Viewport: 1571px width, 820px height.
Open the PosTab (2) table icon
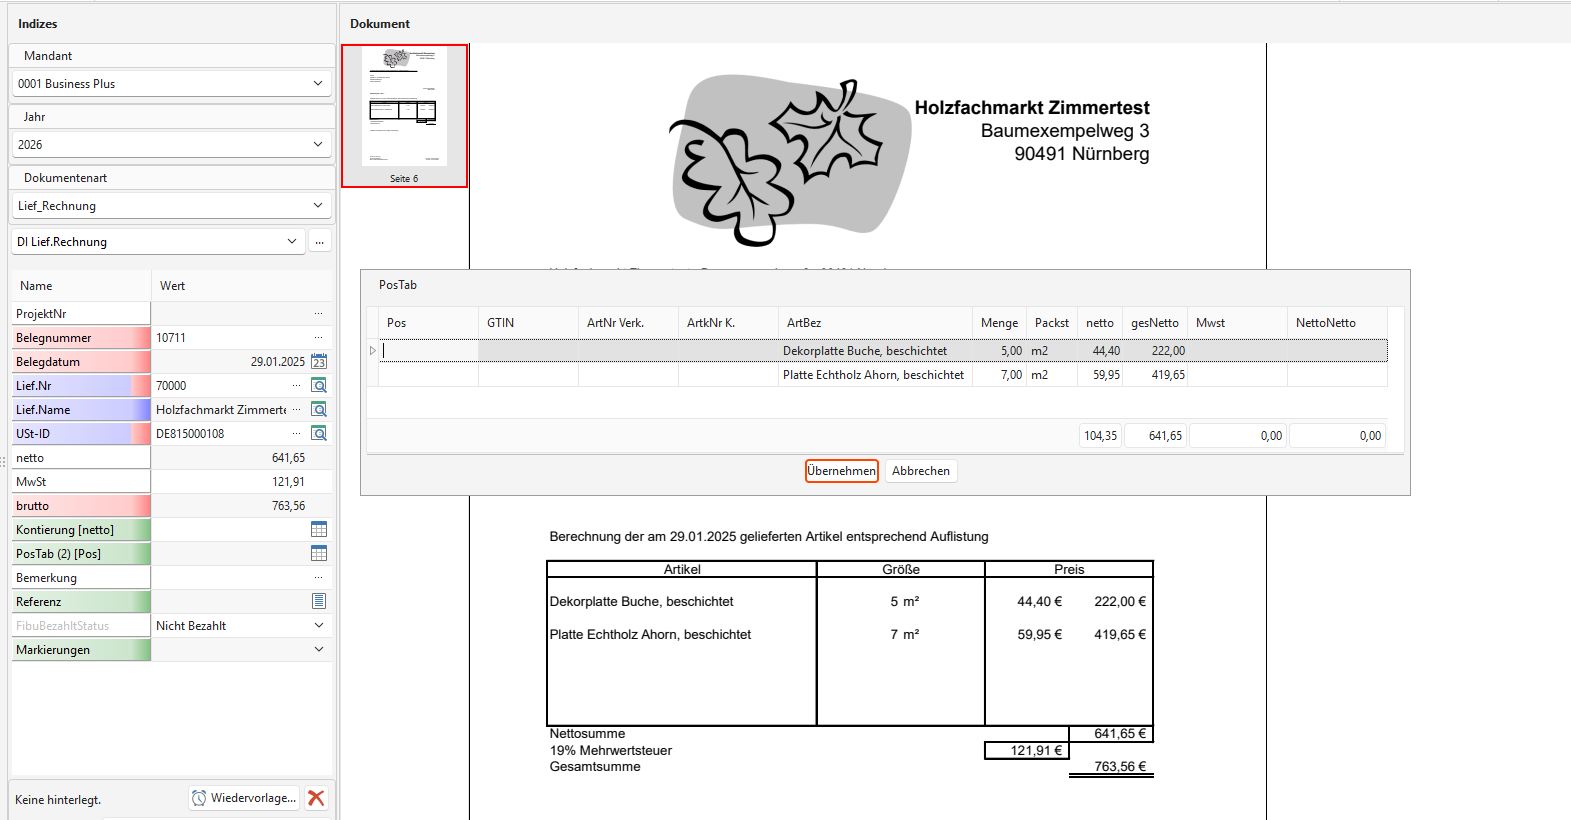point(319,553)
